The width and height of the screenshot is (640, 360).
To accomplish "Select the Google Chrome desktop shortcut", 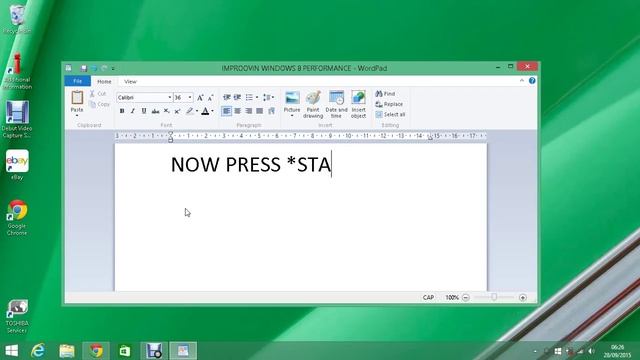I will coord(17,218).
